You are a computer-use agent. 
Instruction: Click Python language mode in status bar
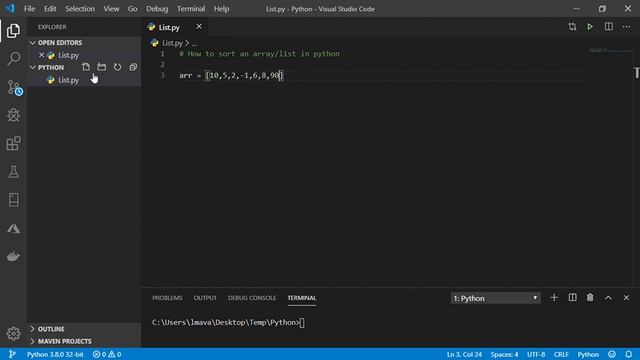point(588,354)
